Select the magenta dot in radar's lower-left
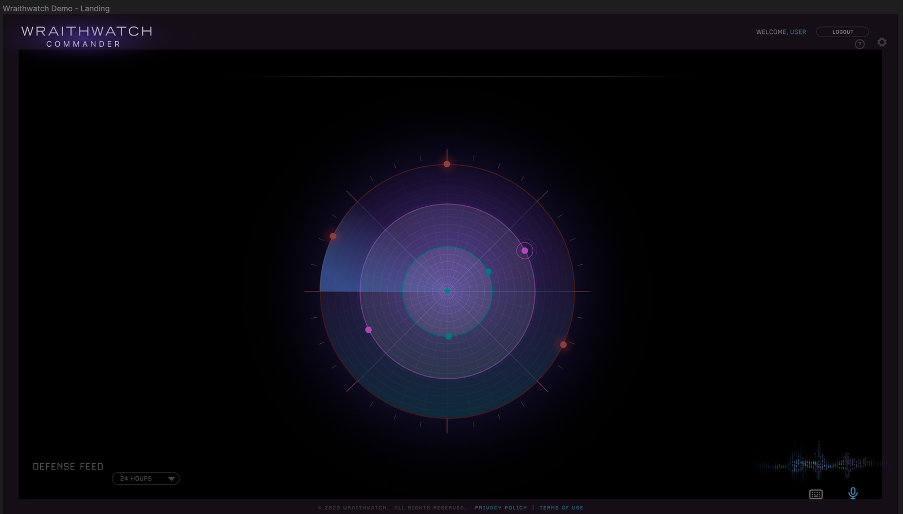 click(x=369, y=330)
